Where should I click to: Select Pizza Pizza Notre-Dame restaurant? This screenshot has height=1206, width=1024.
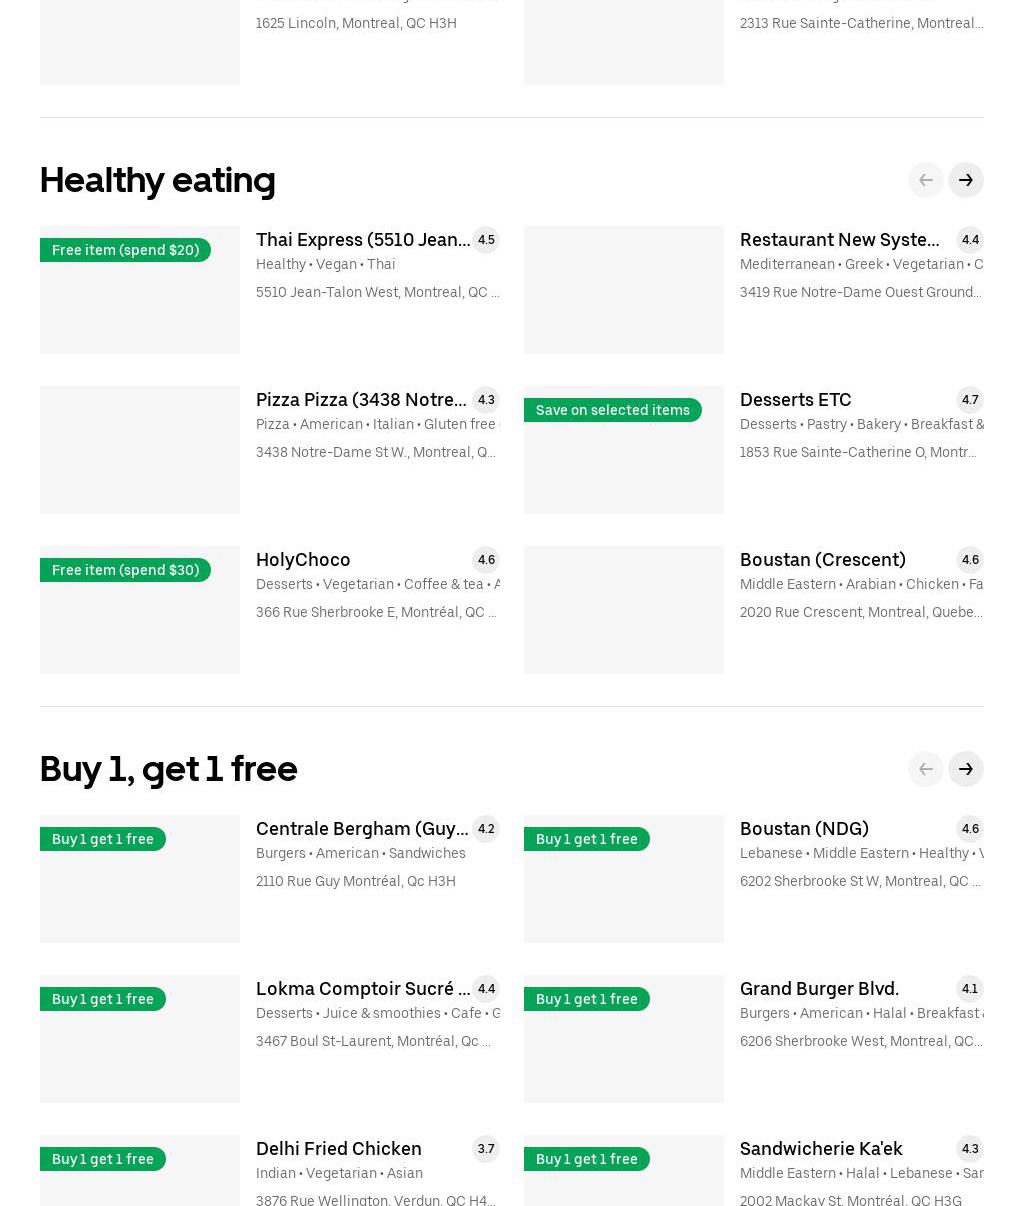point(361,400)
